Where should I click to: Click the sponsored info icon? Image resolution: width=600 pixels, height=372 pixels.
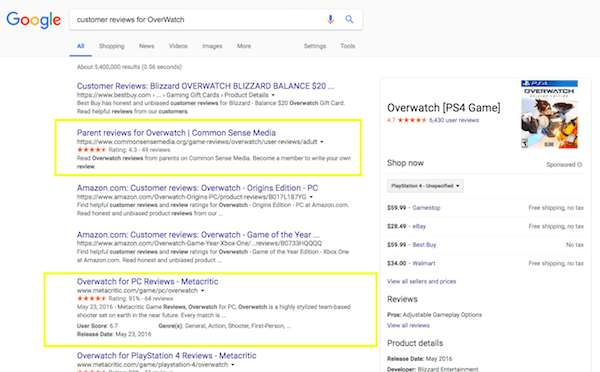(x=580, y=165)
